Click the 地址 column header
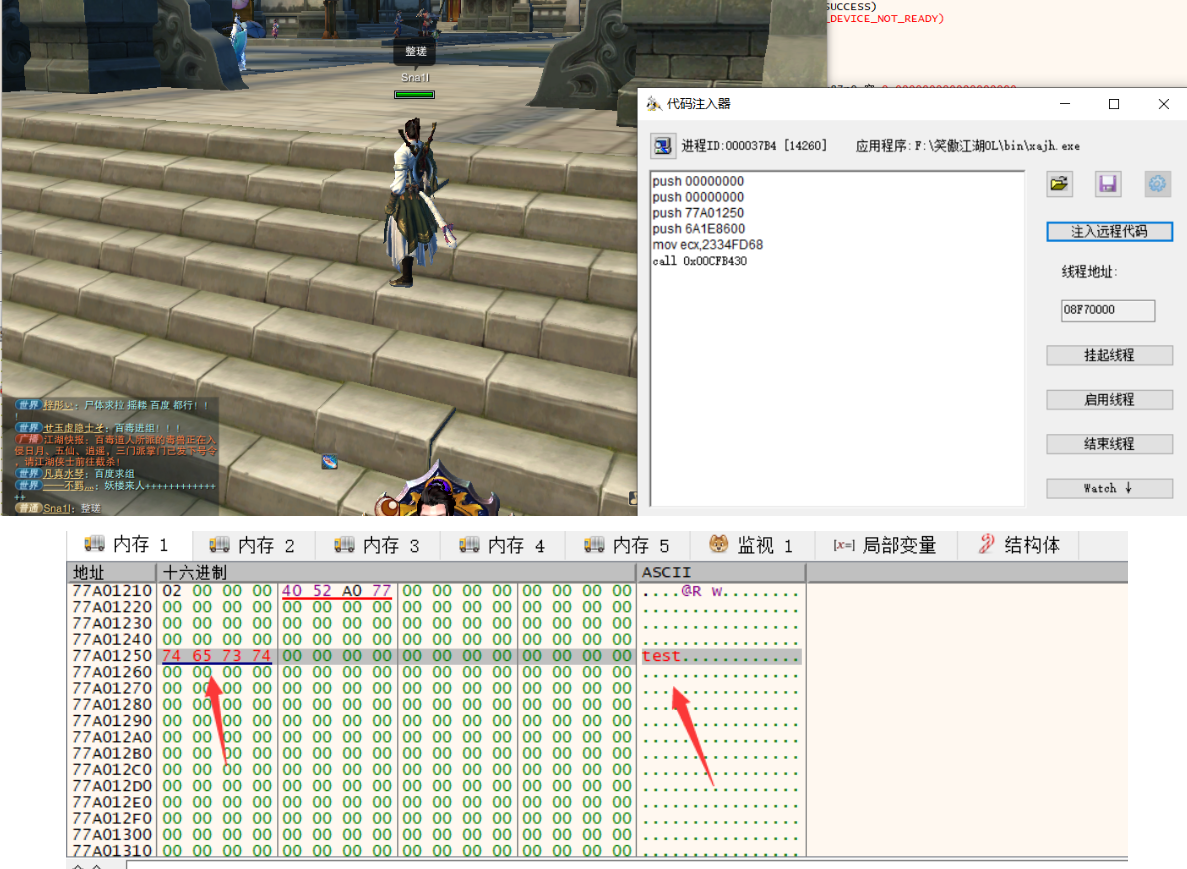Image resolution: width=1187 pixels, height=869 pixels. 112,572
